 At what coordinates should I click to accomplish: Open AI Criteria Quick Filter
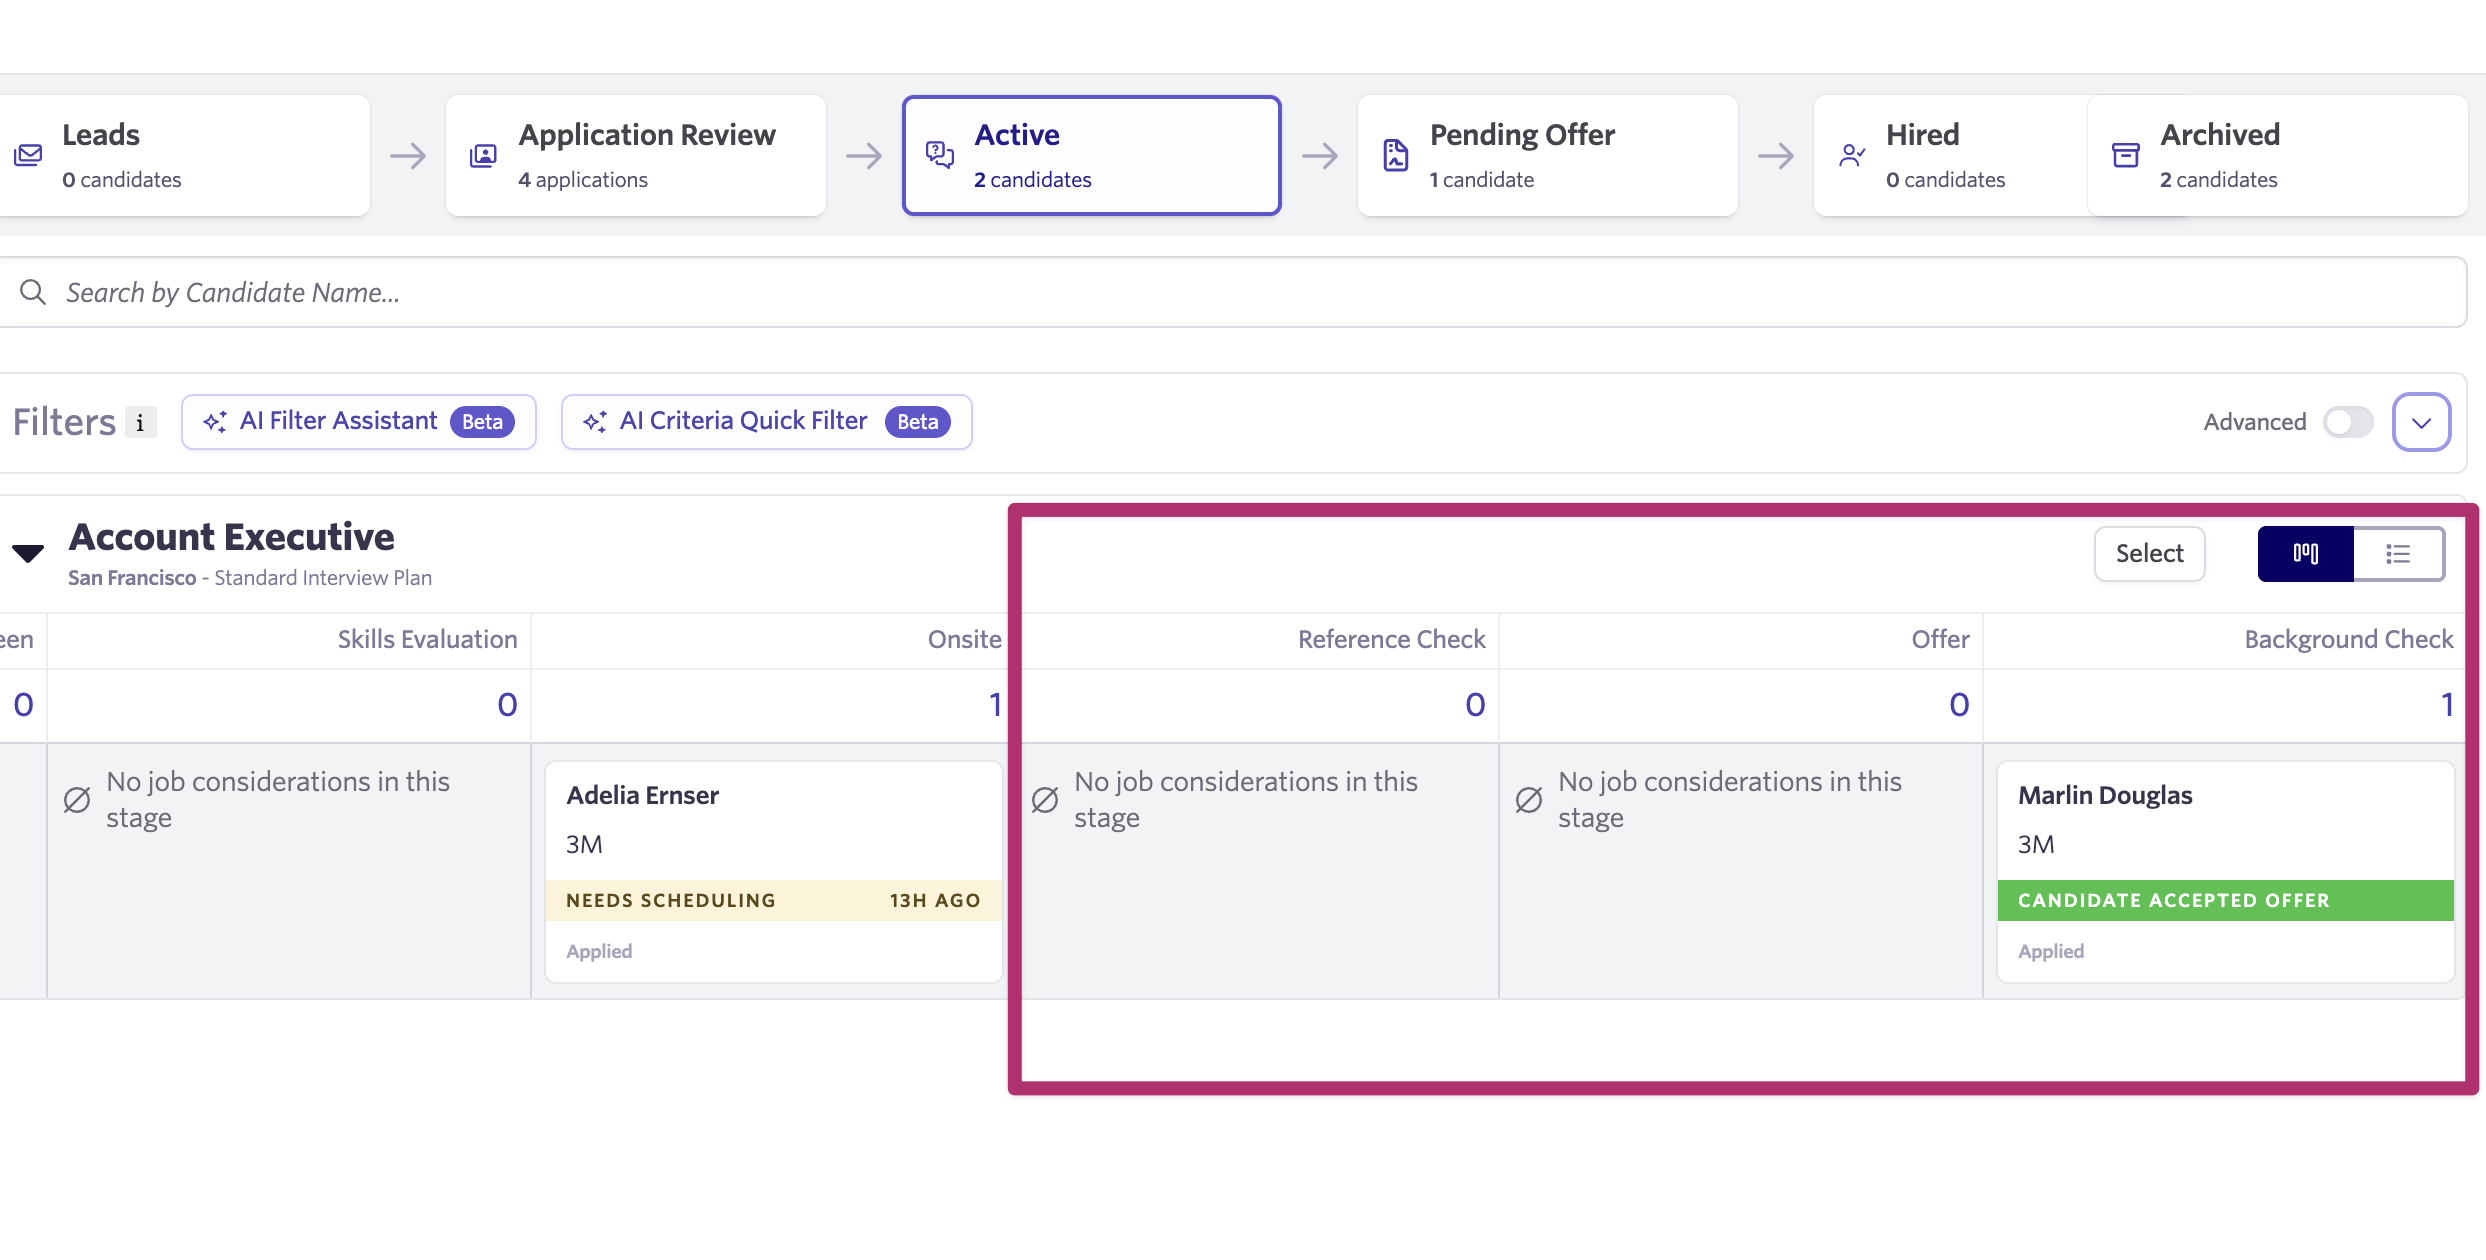pyautogui.click(x=766, y=422)
